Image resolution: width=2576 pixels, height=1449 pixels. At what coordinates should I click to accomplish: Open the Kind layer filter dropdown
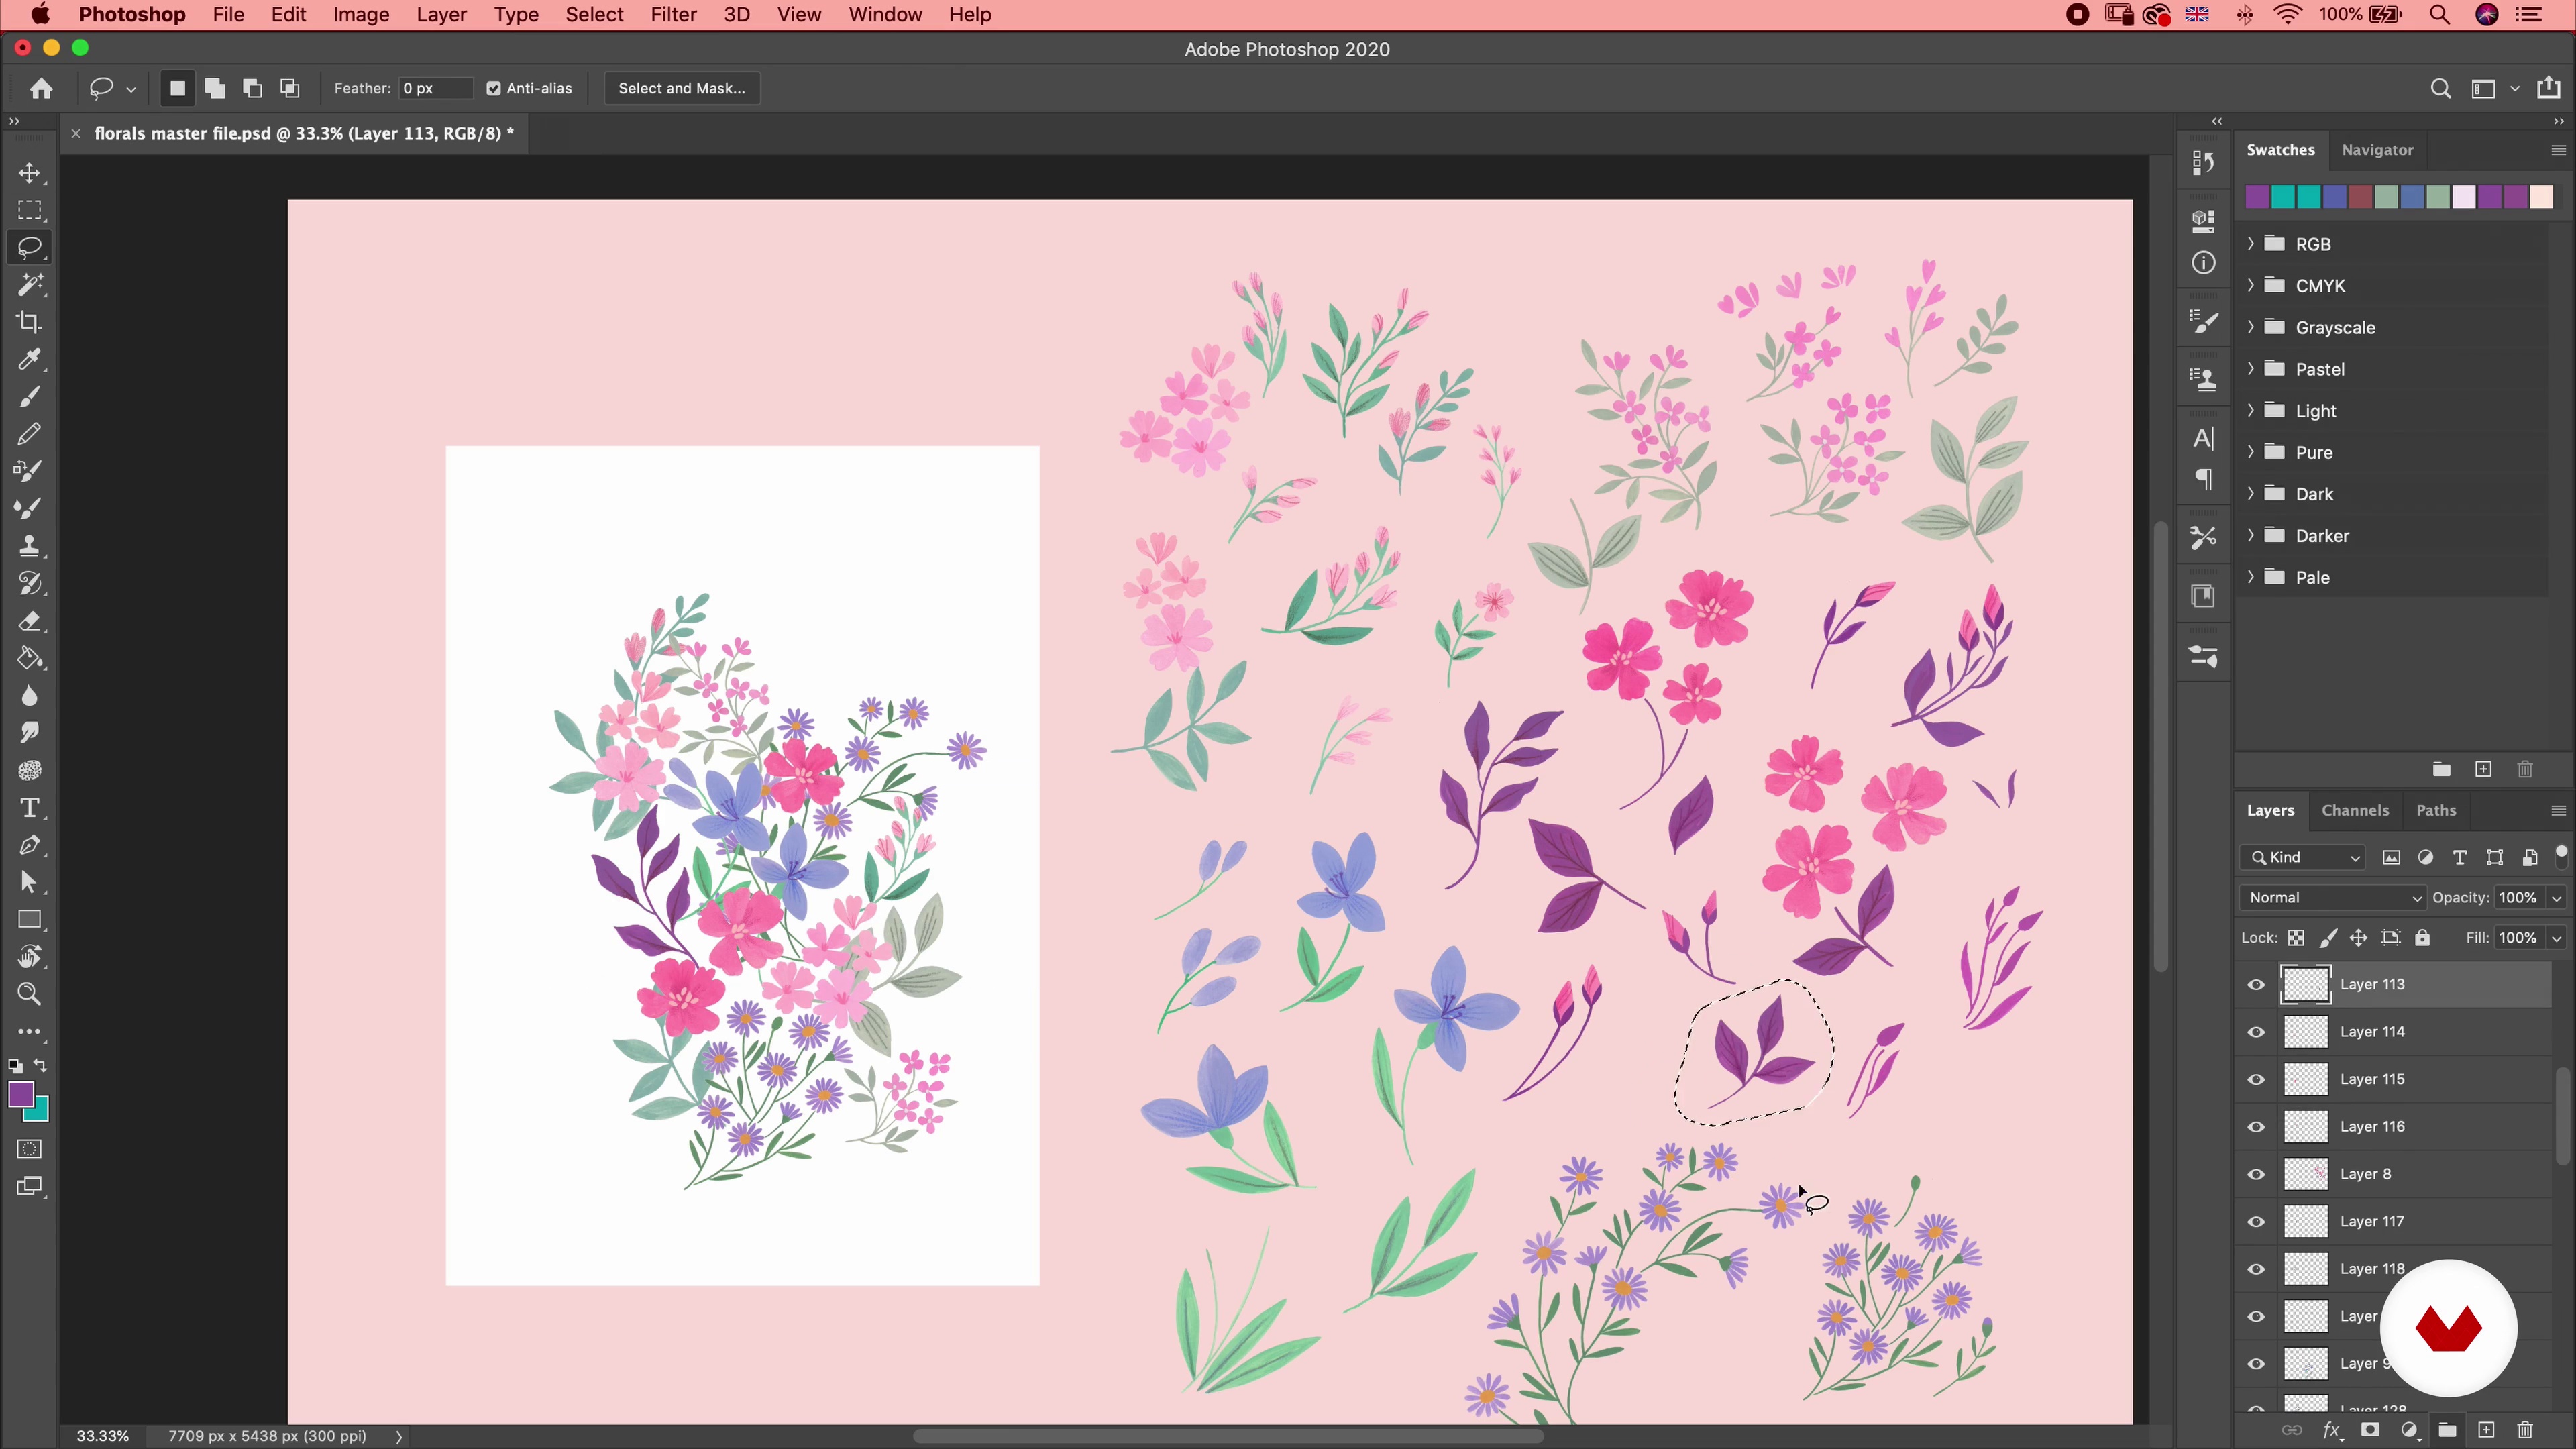[x=2302, y=857]
